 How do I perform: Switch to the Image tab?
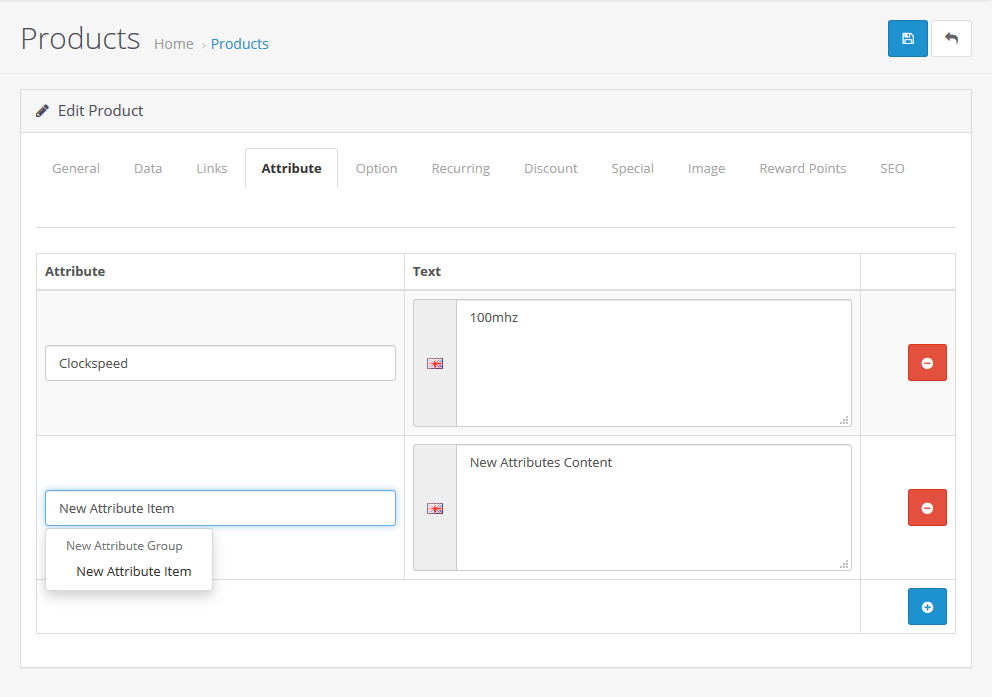(x=706, y=168)
